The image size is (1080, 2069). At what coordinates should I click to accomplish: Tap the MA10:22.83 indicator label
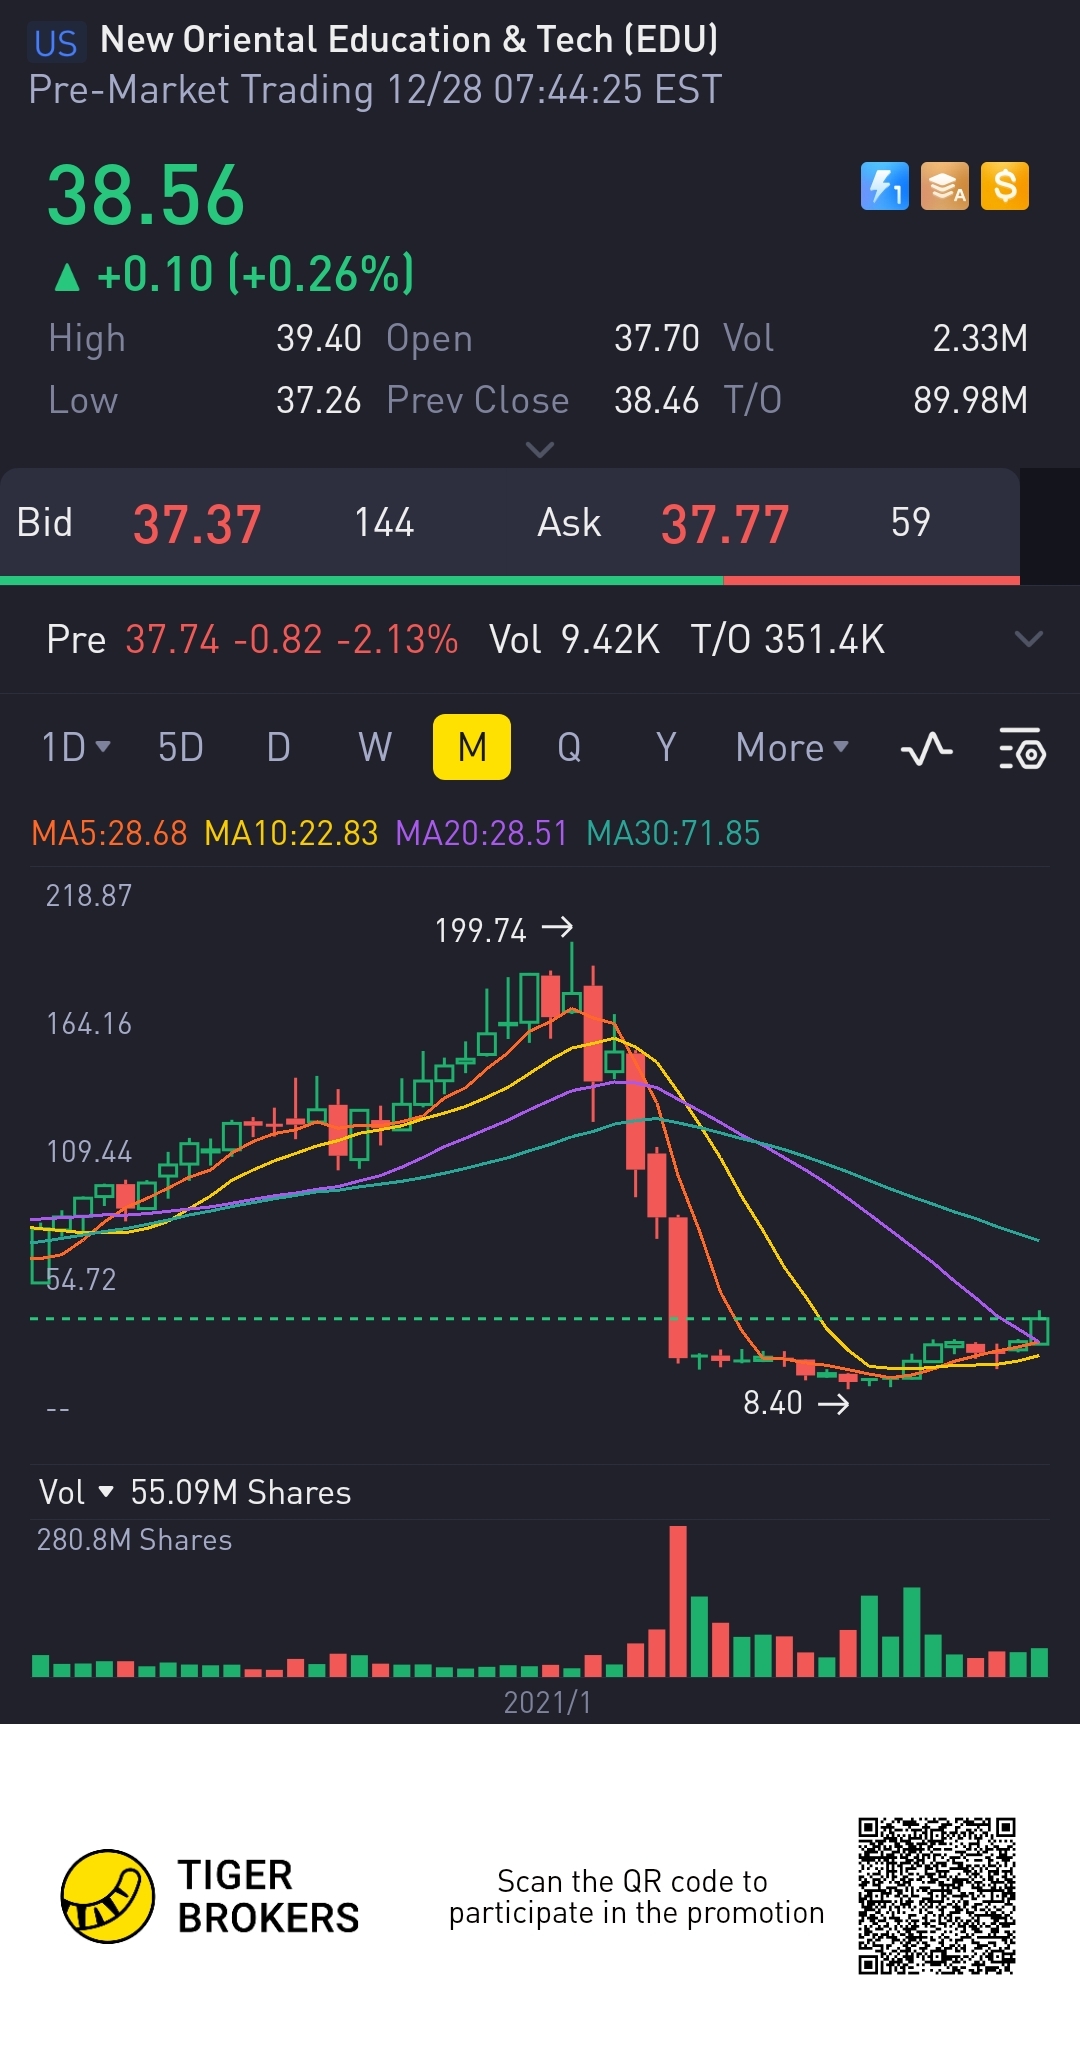[x=291, y=833]
